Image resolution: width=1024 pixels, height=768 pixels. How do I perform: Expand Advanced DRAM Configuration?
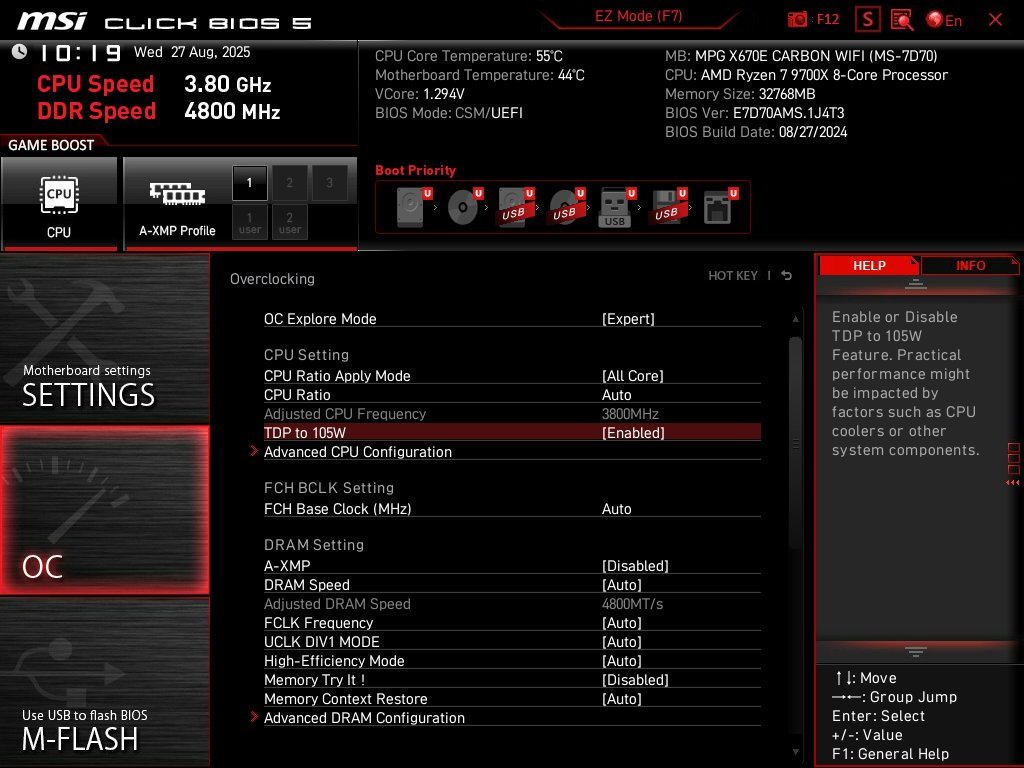364,717
